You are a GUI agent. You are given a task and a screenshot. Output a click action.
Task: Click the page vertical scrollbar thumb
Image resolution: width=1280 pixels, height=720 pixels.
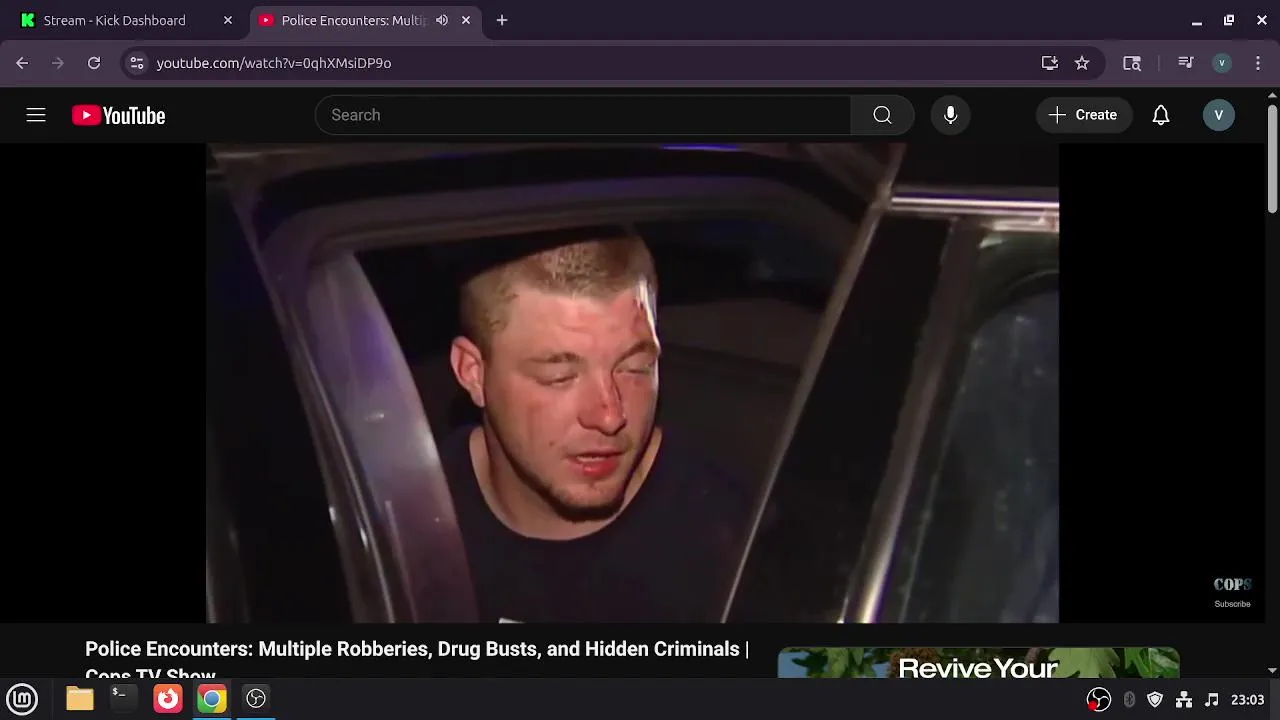pos(1272,158)
